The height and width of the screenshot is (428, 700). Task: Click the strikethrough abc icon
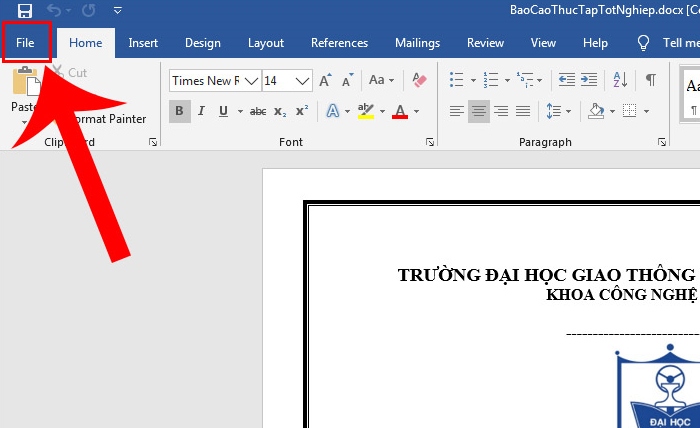[x=257, y=111]
